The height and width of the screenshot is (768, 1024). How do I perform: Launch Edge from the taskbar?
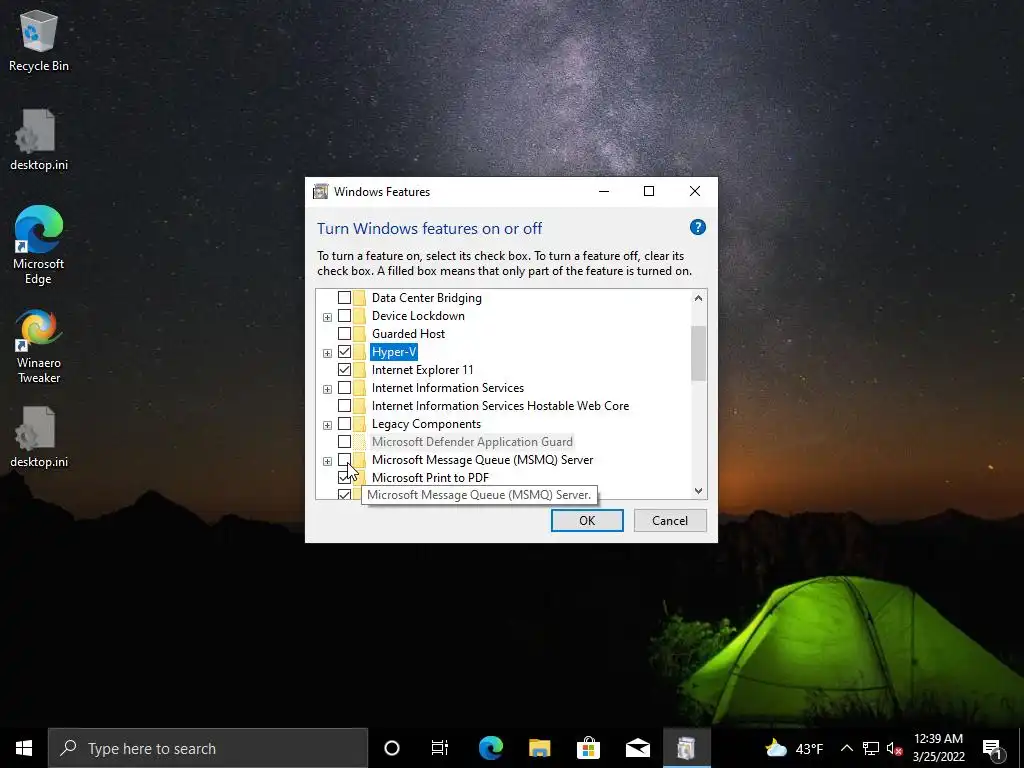click(x=490, y=748)
